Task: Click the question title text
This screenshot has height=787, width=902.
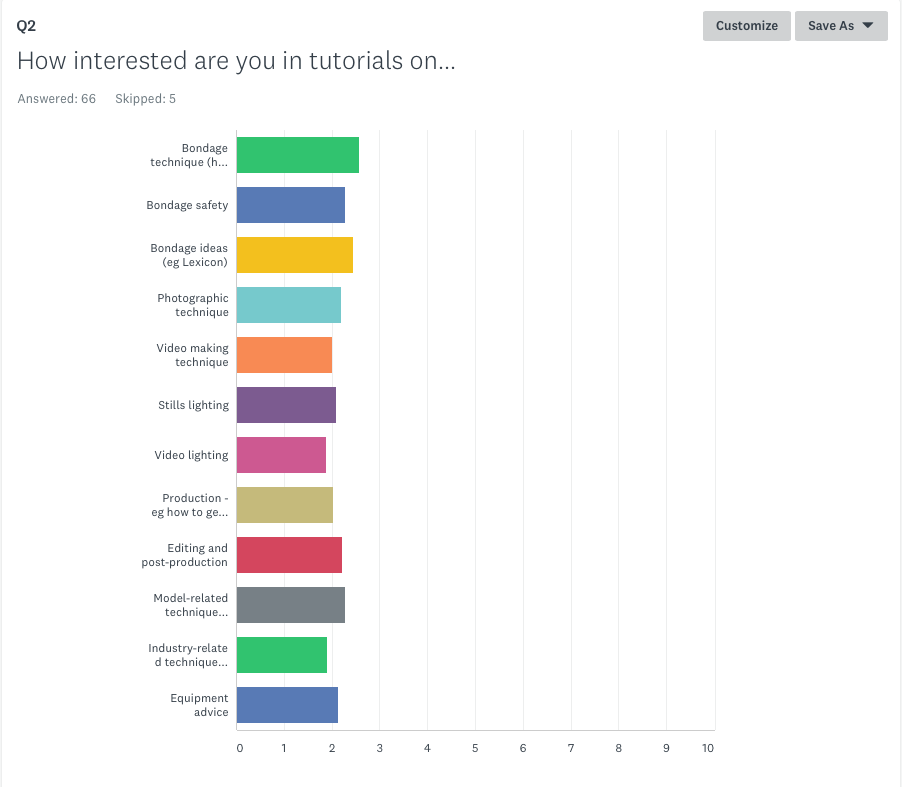Action: tap(236, 61)
